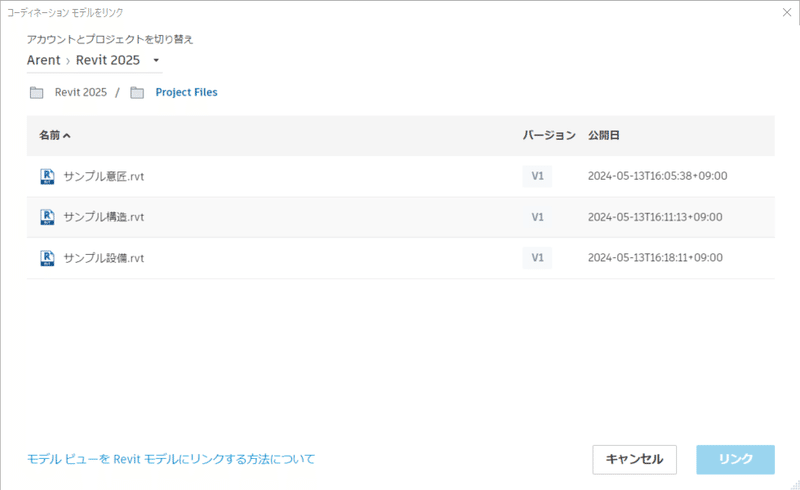The image size is (800, 490).
Task: Open Project Files breadcrumb link
Action: pyautogui.click(x=186, y=92)
